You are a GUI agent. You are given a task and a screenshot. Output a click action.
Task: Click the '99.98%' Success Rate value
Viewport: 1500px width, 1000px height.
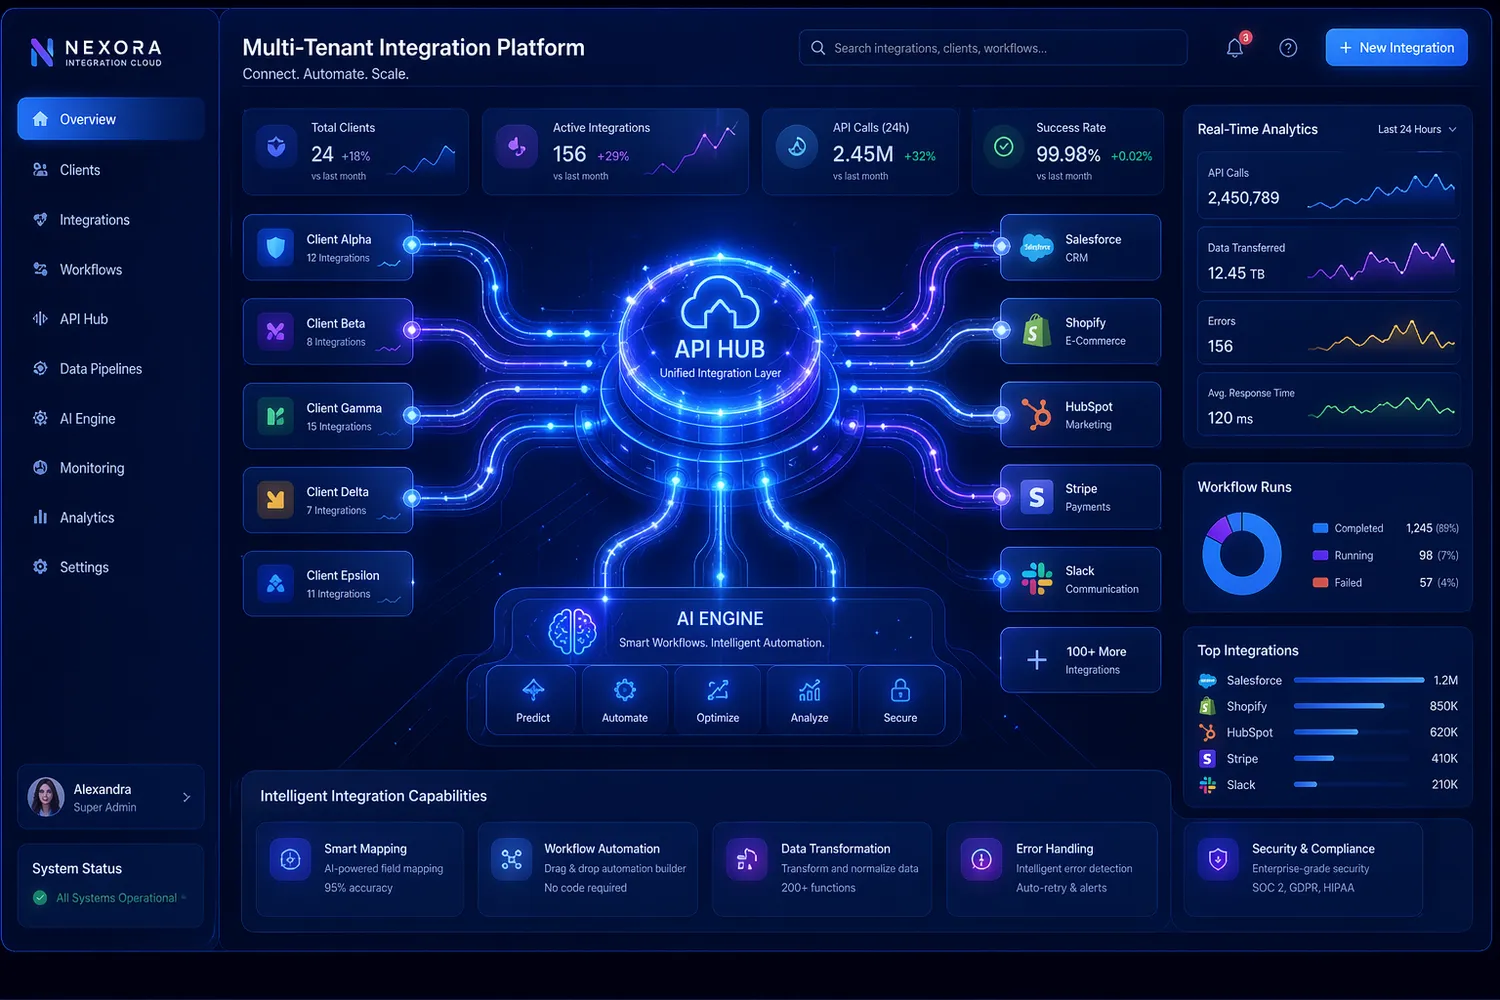(x=1068, y=154)
